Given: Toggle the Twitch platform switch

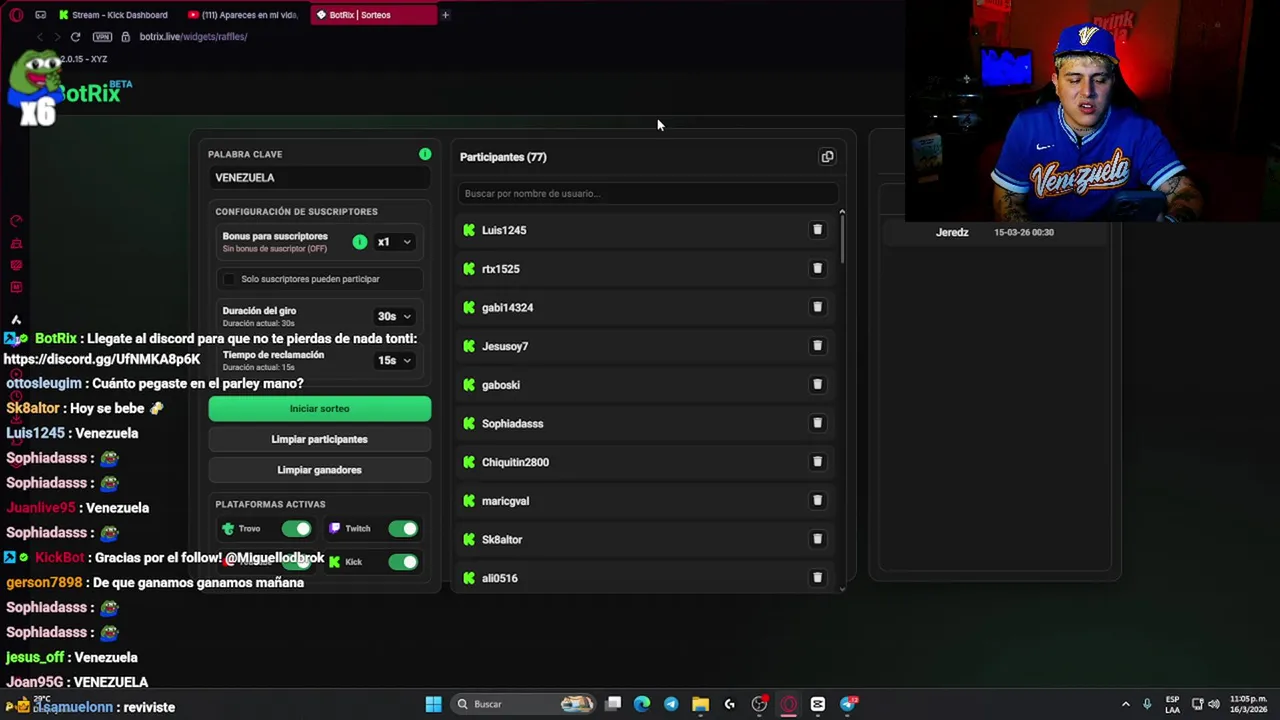Looking at the screenshot, I should tap(403, 528).
